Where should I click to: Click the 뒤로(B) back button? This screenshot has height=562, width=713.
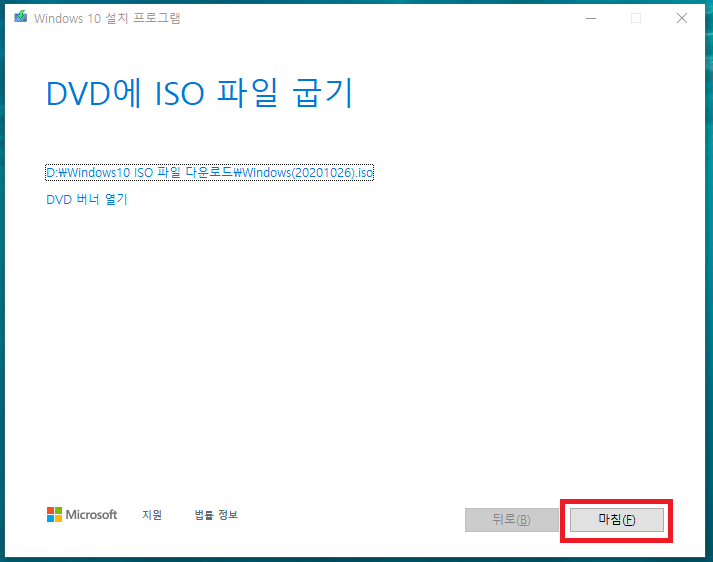click(x=512, y=520)
